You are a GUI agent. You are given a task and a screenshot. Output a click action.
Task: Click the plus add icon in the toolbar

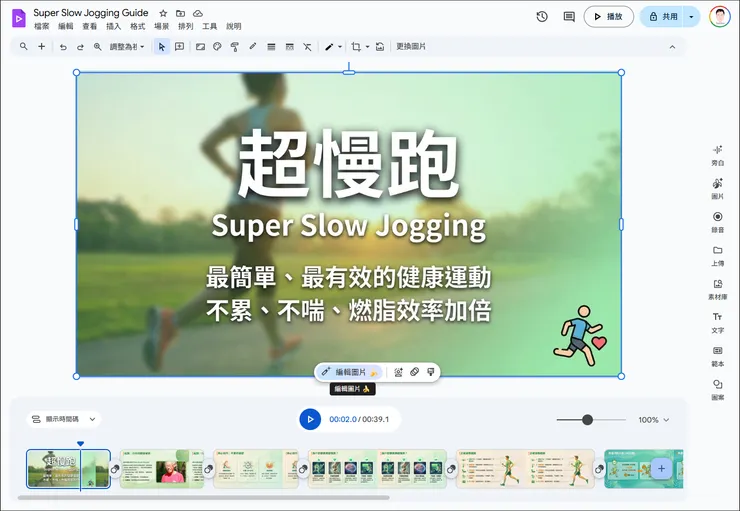[x=42, y=46]
